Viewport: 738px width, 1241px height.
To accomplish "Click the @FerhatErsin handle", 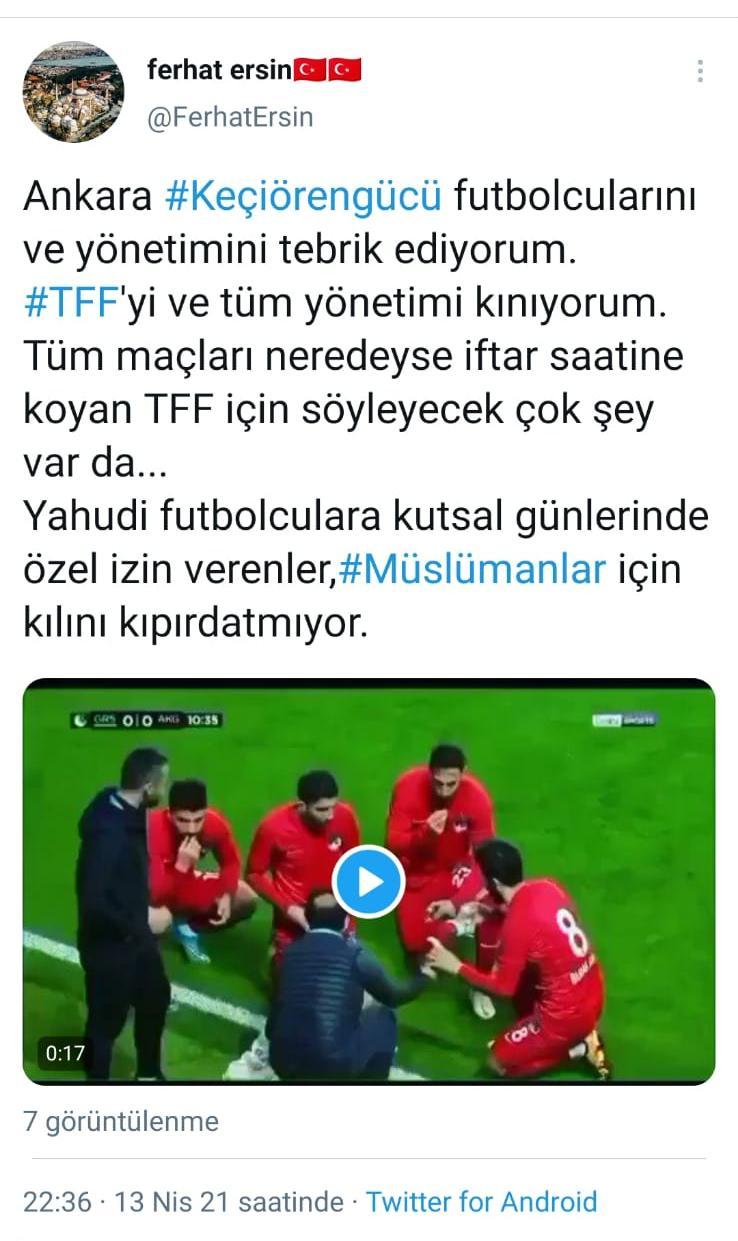I will click(x=230, y=117).
